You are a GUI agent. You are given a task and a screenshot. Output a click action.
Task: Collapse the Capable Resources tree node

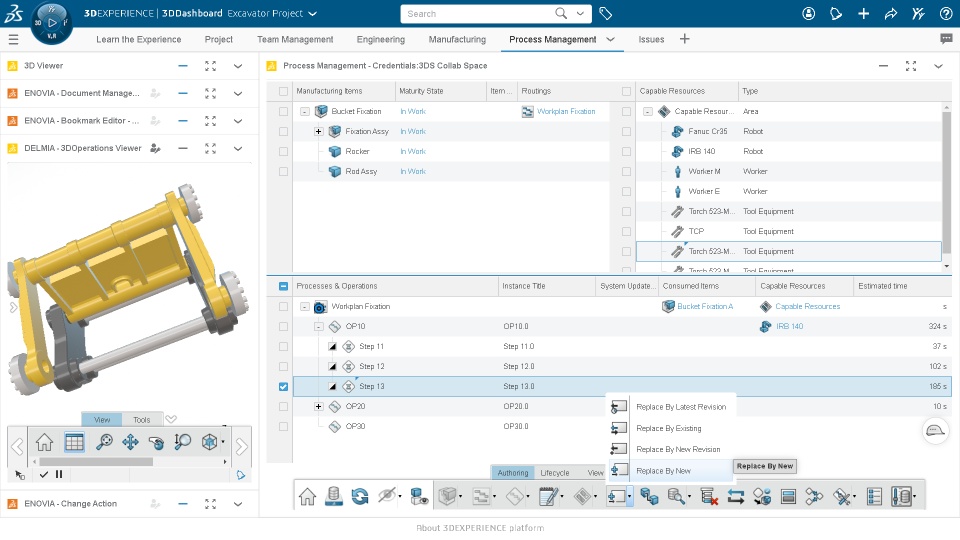(x=648, y=111)
